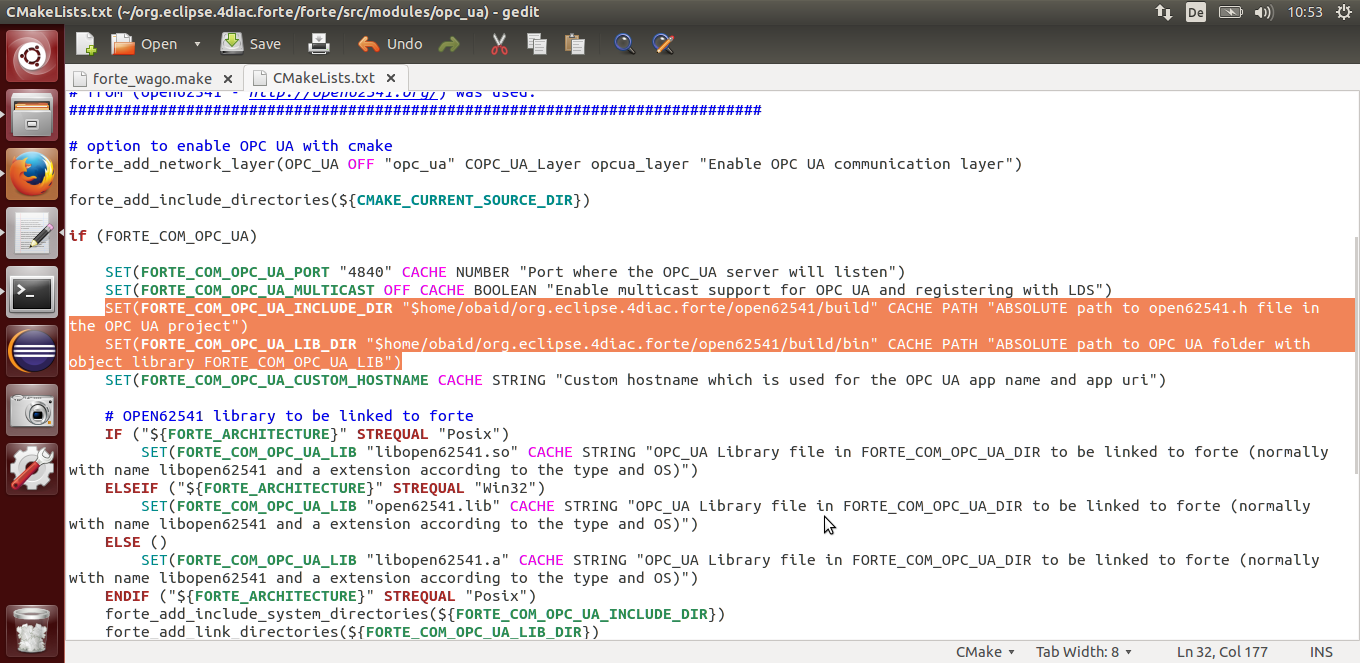This screenshot has width=1360, height=663.
Task: Click the "# option to enable OPC UA" comment
Action: pyautogui.click(x=231, y=146)
